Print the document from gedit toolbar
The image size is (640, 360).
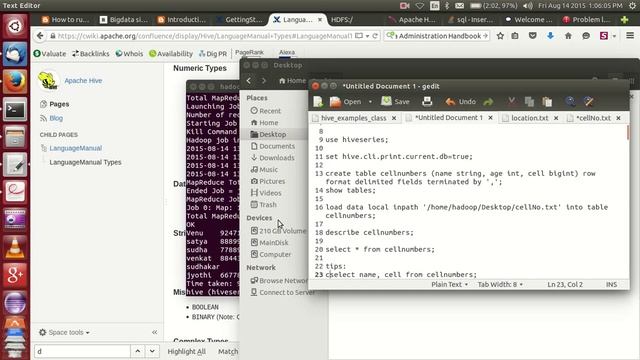tap(427, 102)
